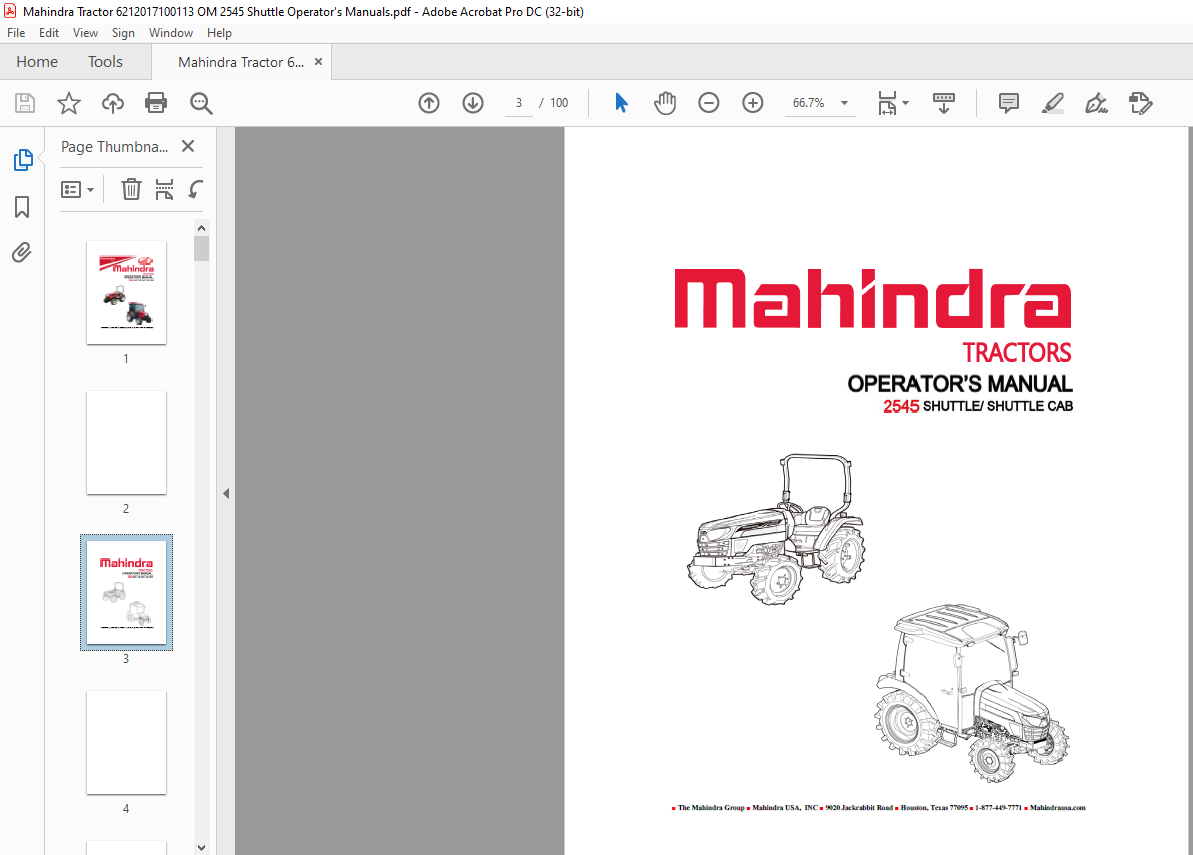
Task: Add a comment with speech bubble icon
Action: [1009, 103]
